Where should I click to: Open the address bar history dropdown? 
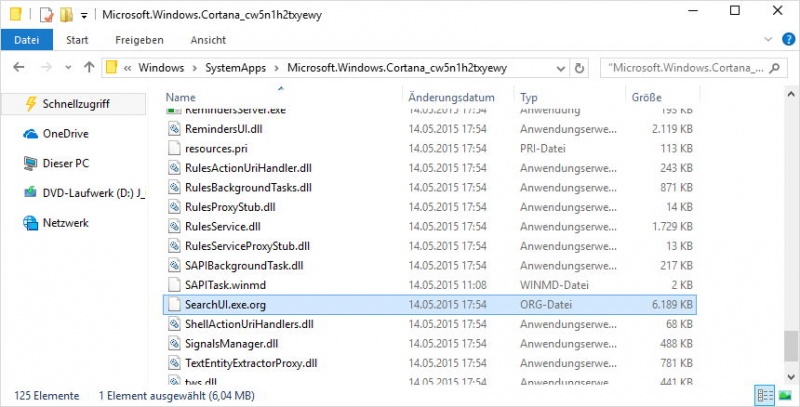pyautogui.click(x=561, y=68)
